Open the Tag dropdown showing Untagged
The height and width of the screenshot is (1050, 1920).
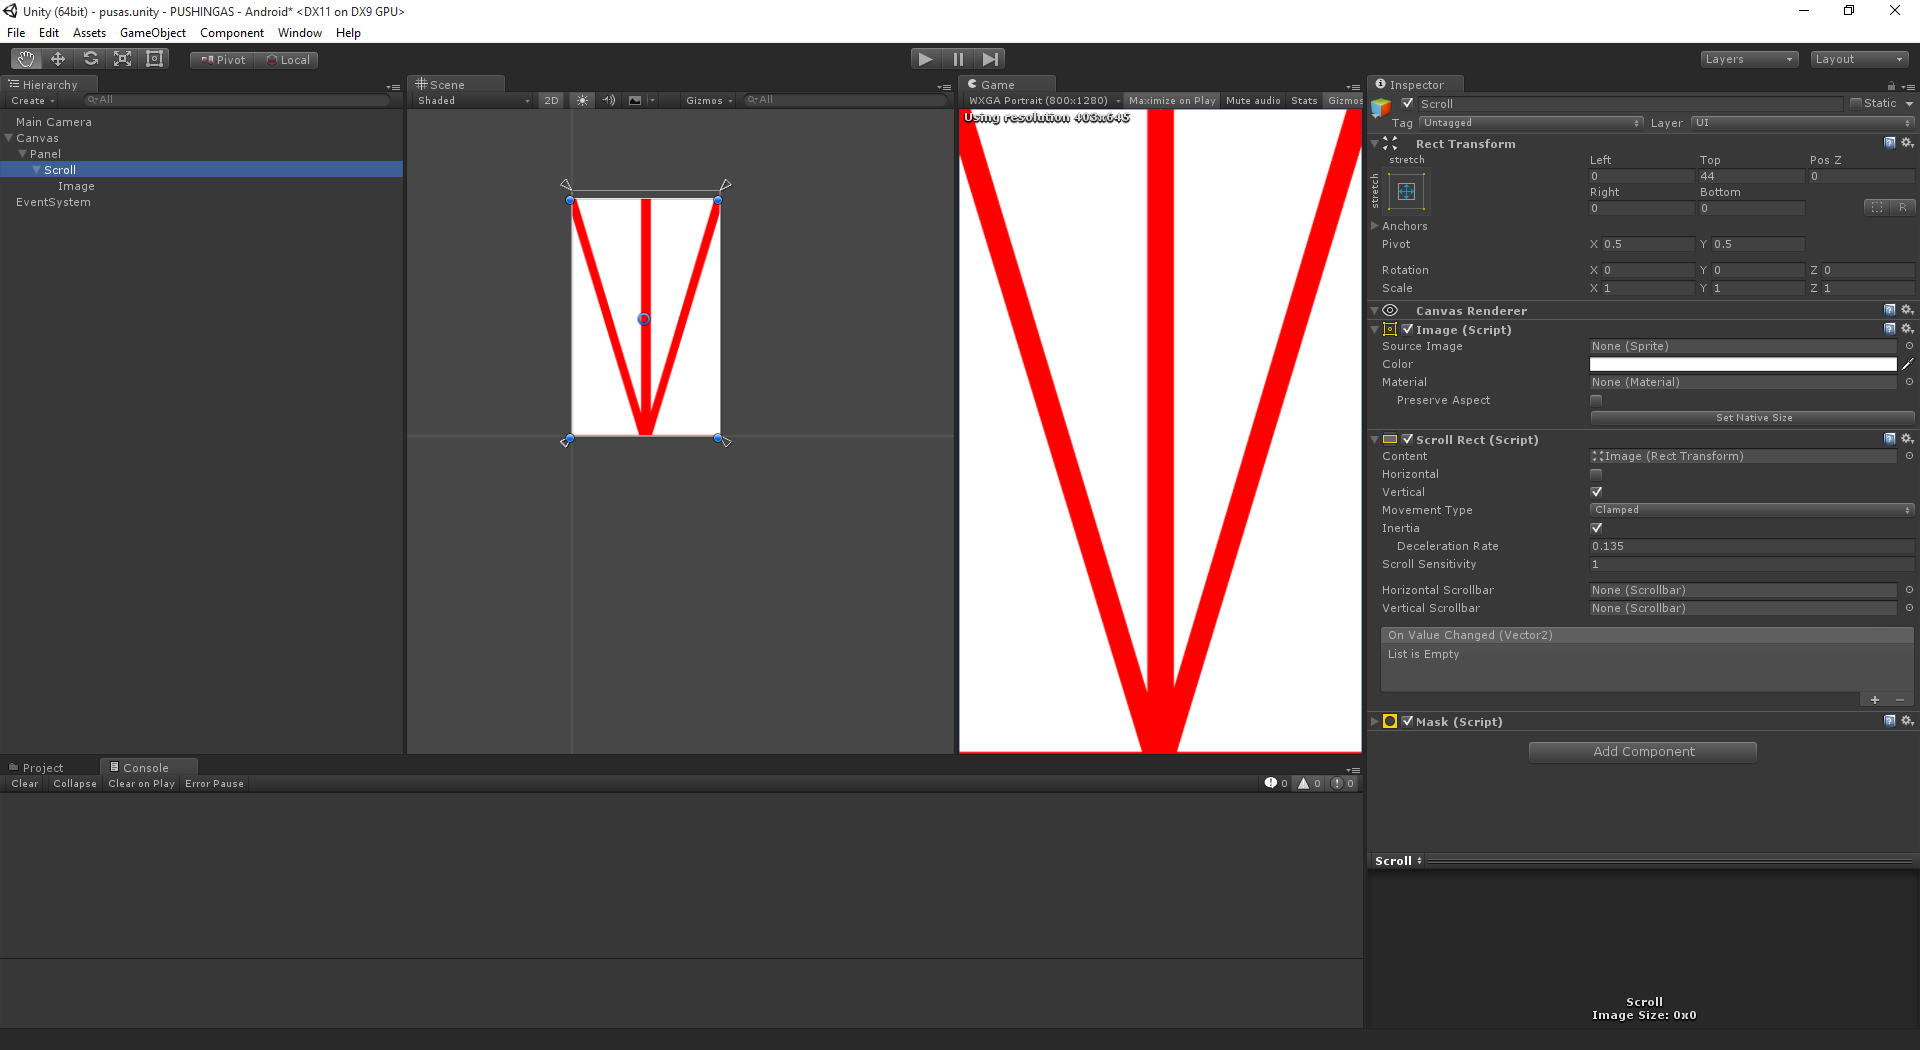[x=1530, y=123]
